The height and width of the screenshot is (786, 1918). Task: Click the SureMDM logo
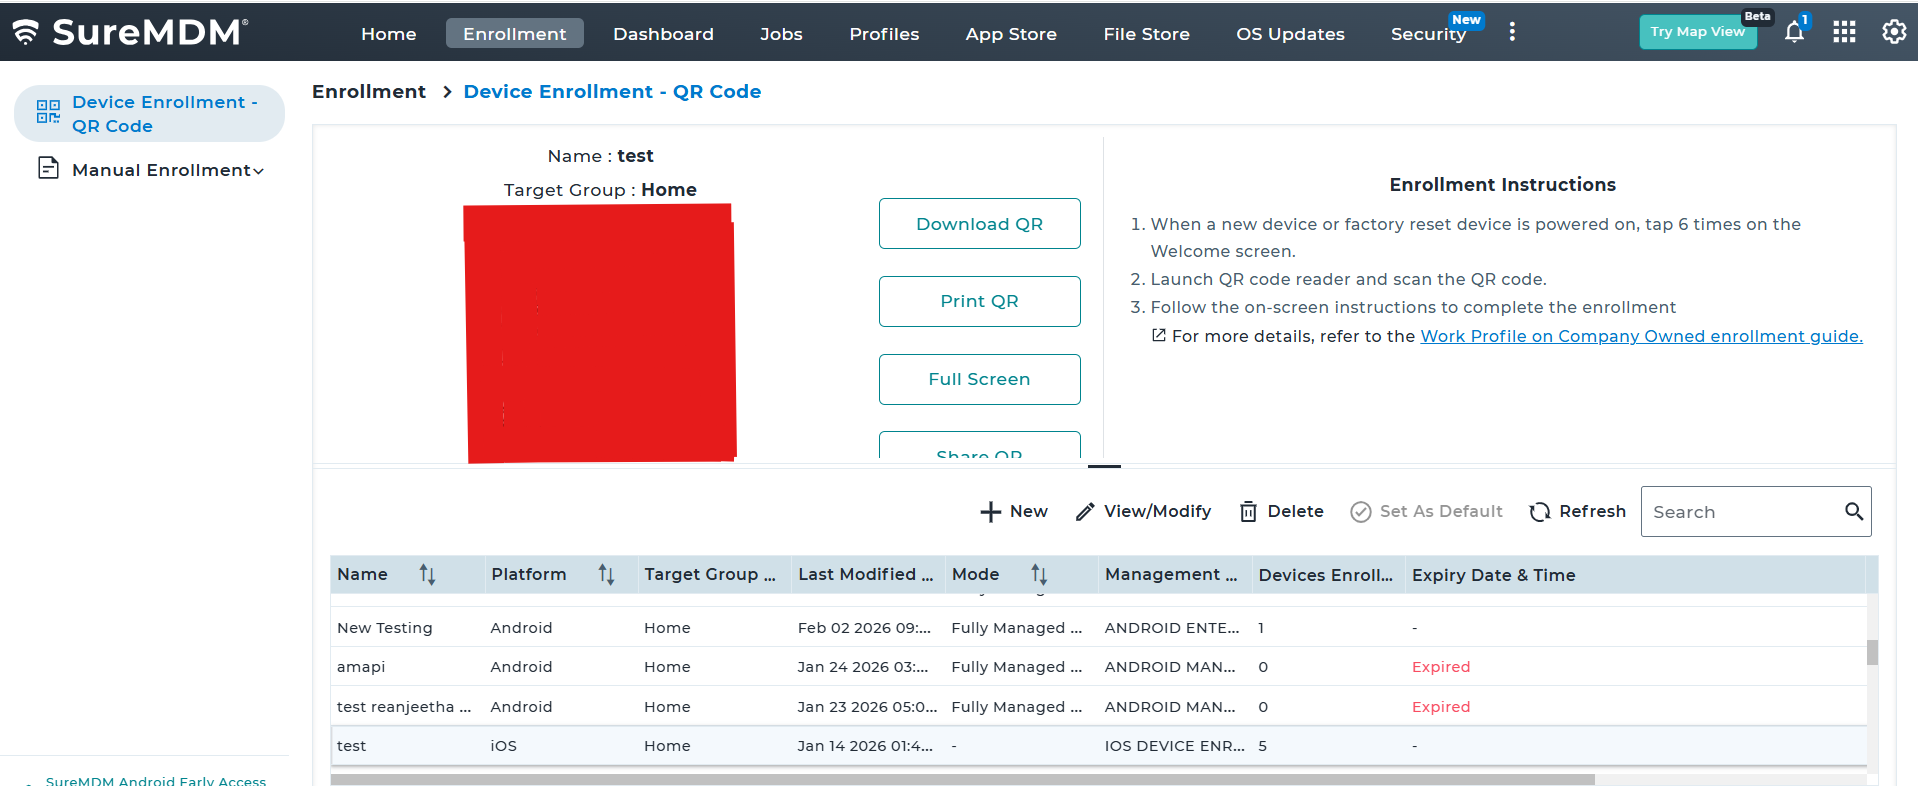(x=130, y=32)
